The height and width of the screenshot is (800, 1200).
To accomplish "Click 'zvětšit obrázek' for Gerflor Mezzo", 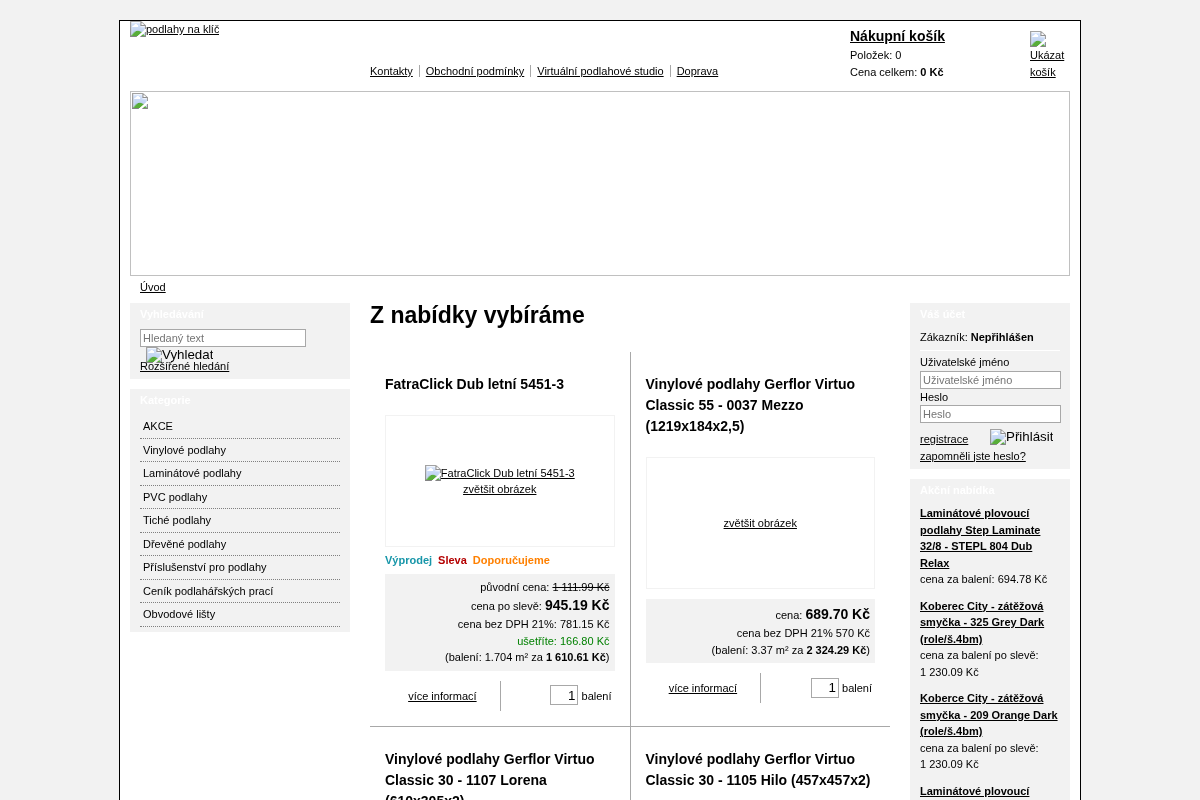I will point(760,523).
